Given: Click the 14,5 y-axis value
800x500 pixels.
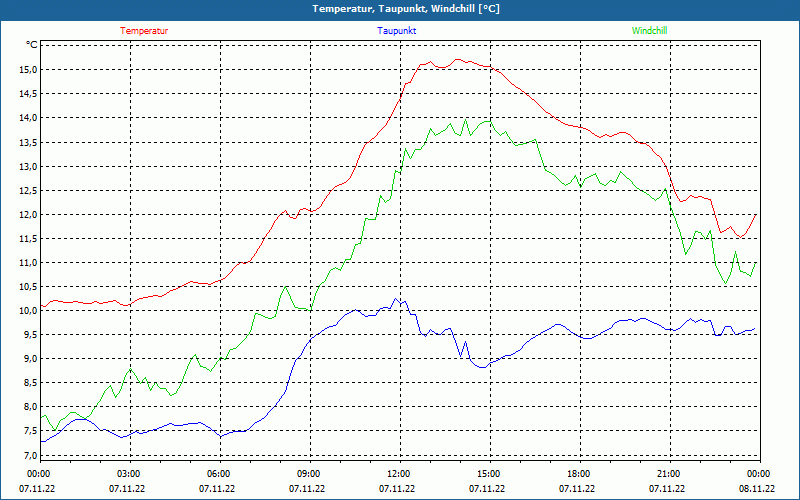Looking at the screenshot, I should 28,93.
